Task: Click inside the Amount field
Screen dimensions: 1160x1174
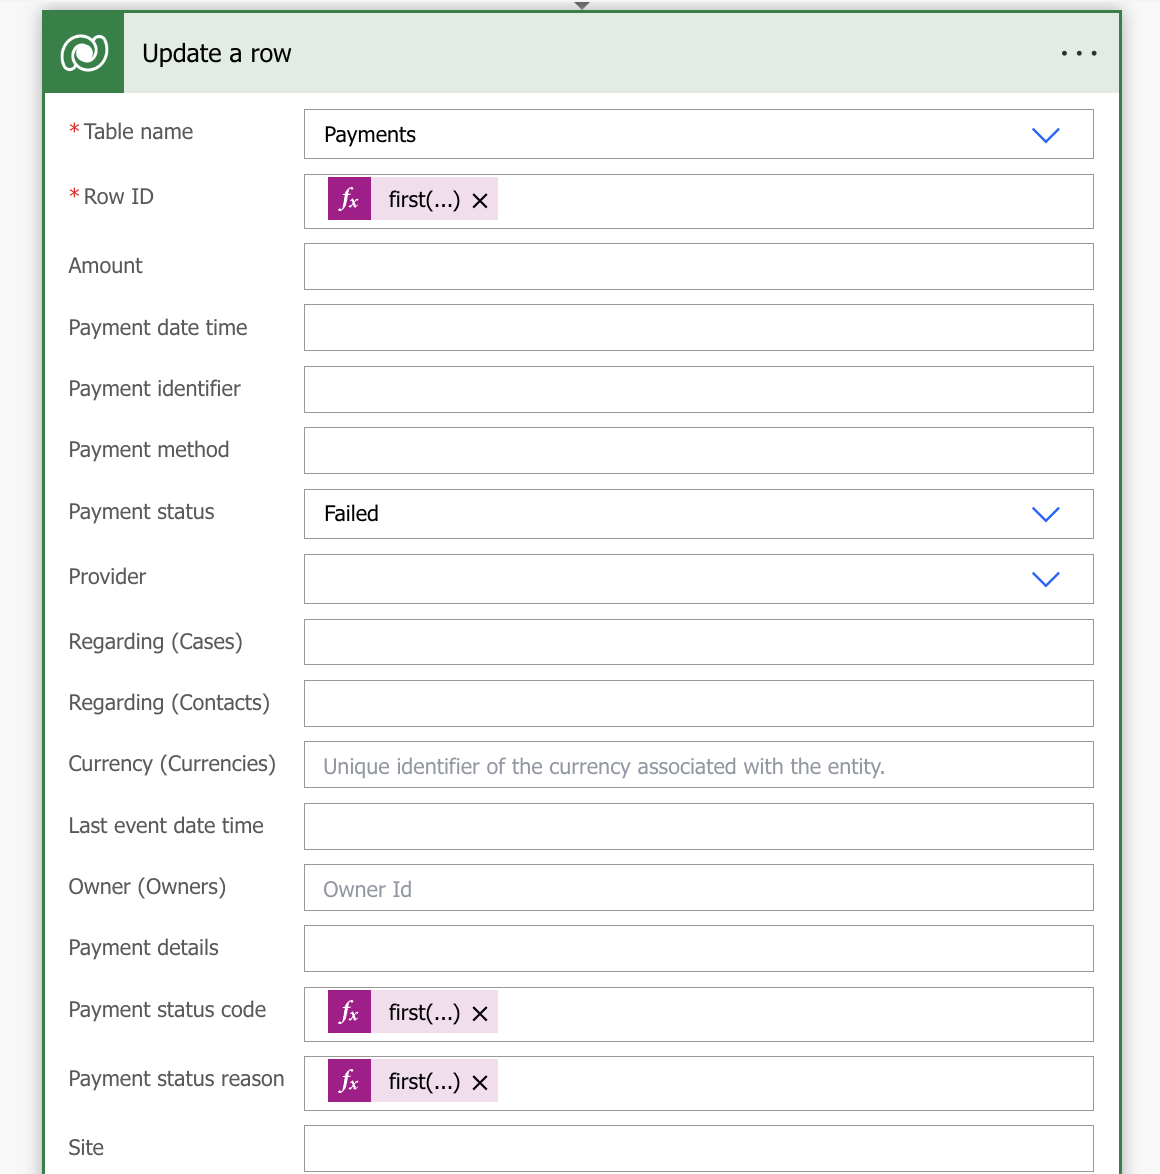Action: pos(698,266)
